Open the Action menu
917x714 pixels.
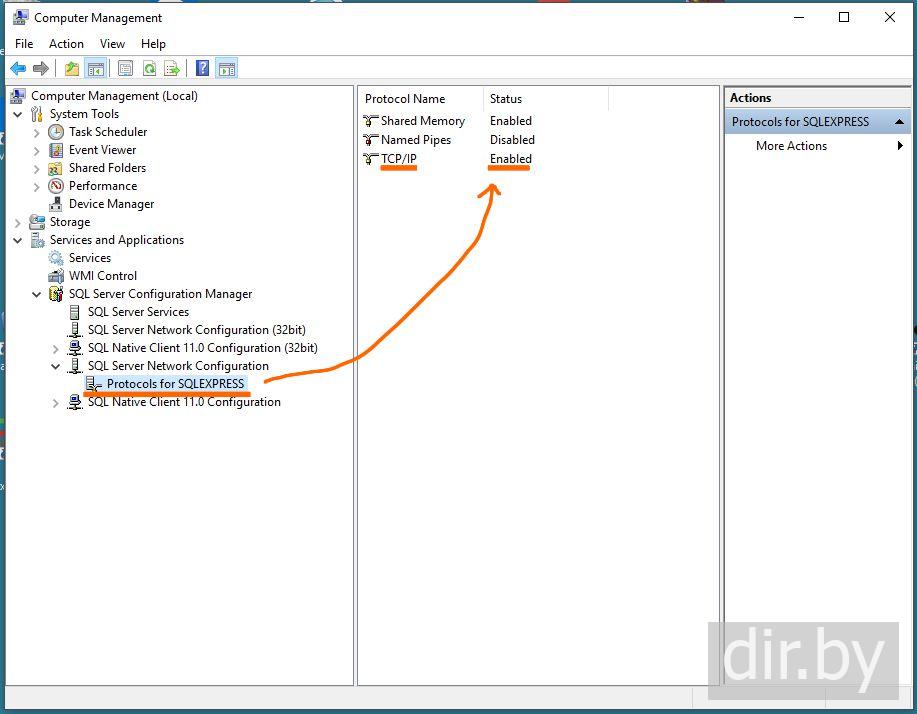(x=66, y=44)
